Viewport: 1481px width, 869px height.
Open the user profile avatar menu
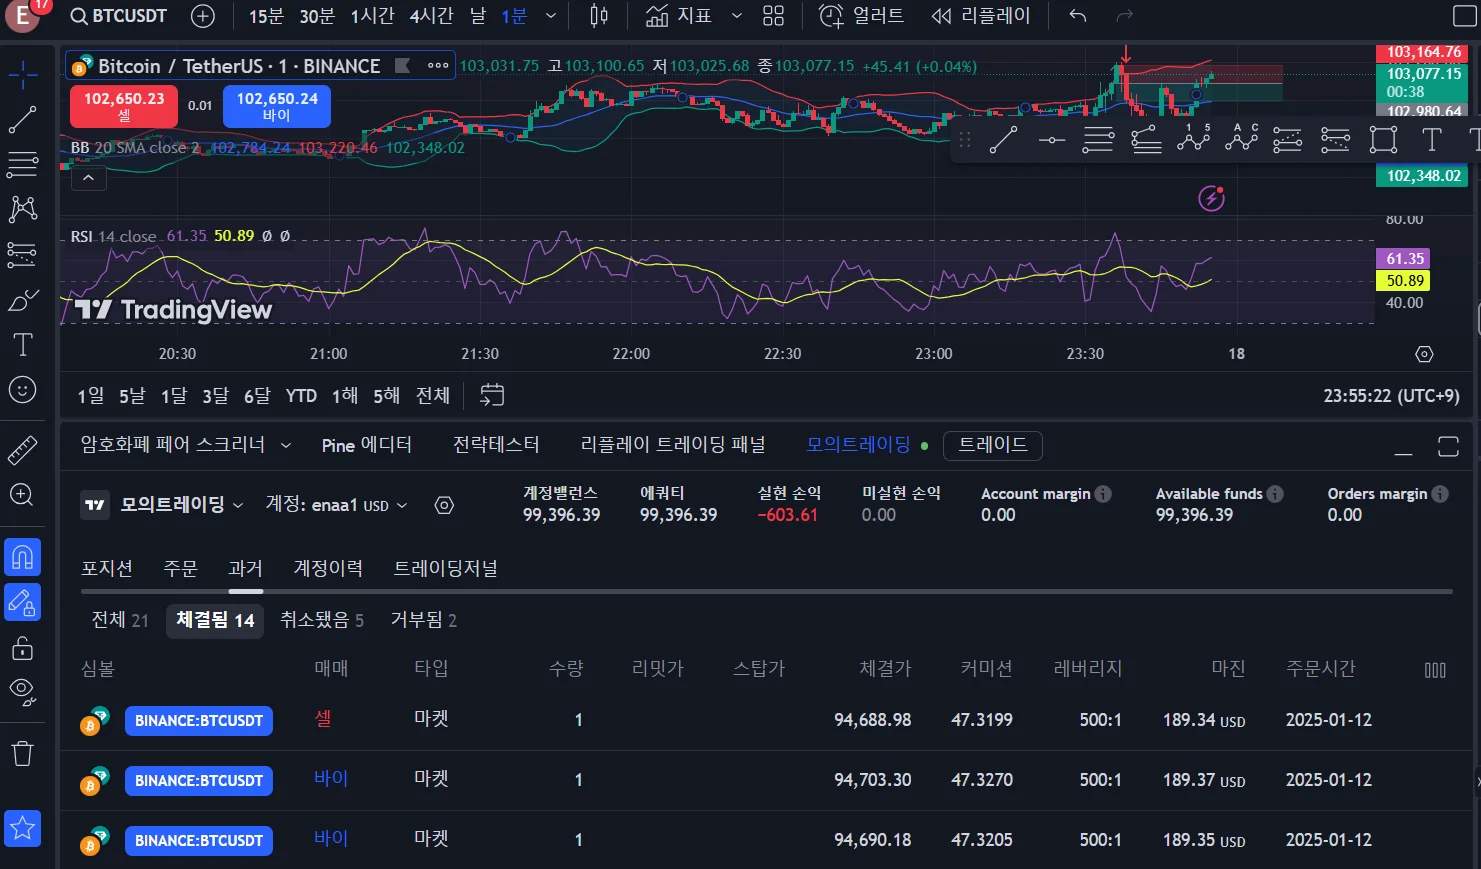(23, 16)
